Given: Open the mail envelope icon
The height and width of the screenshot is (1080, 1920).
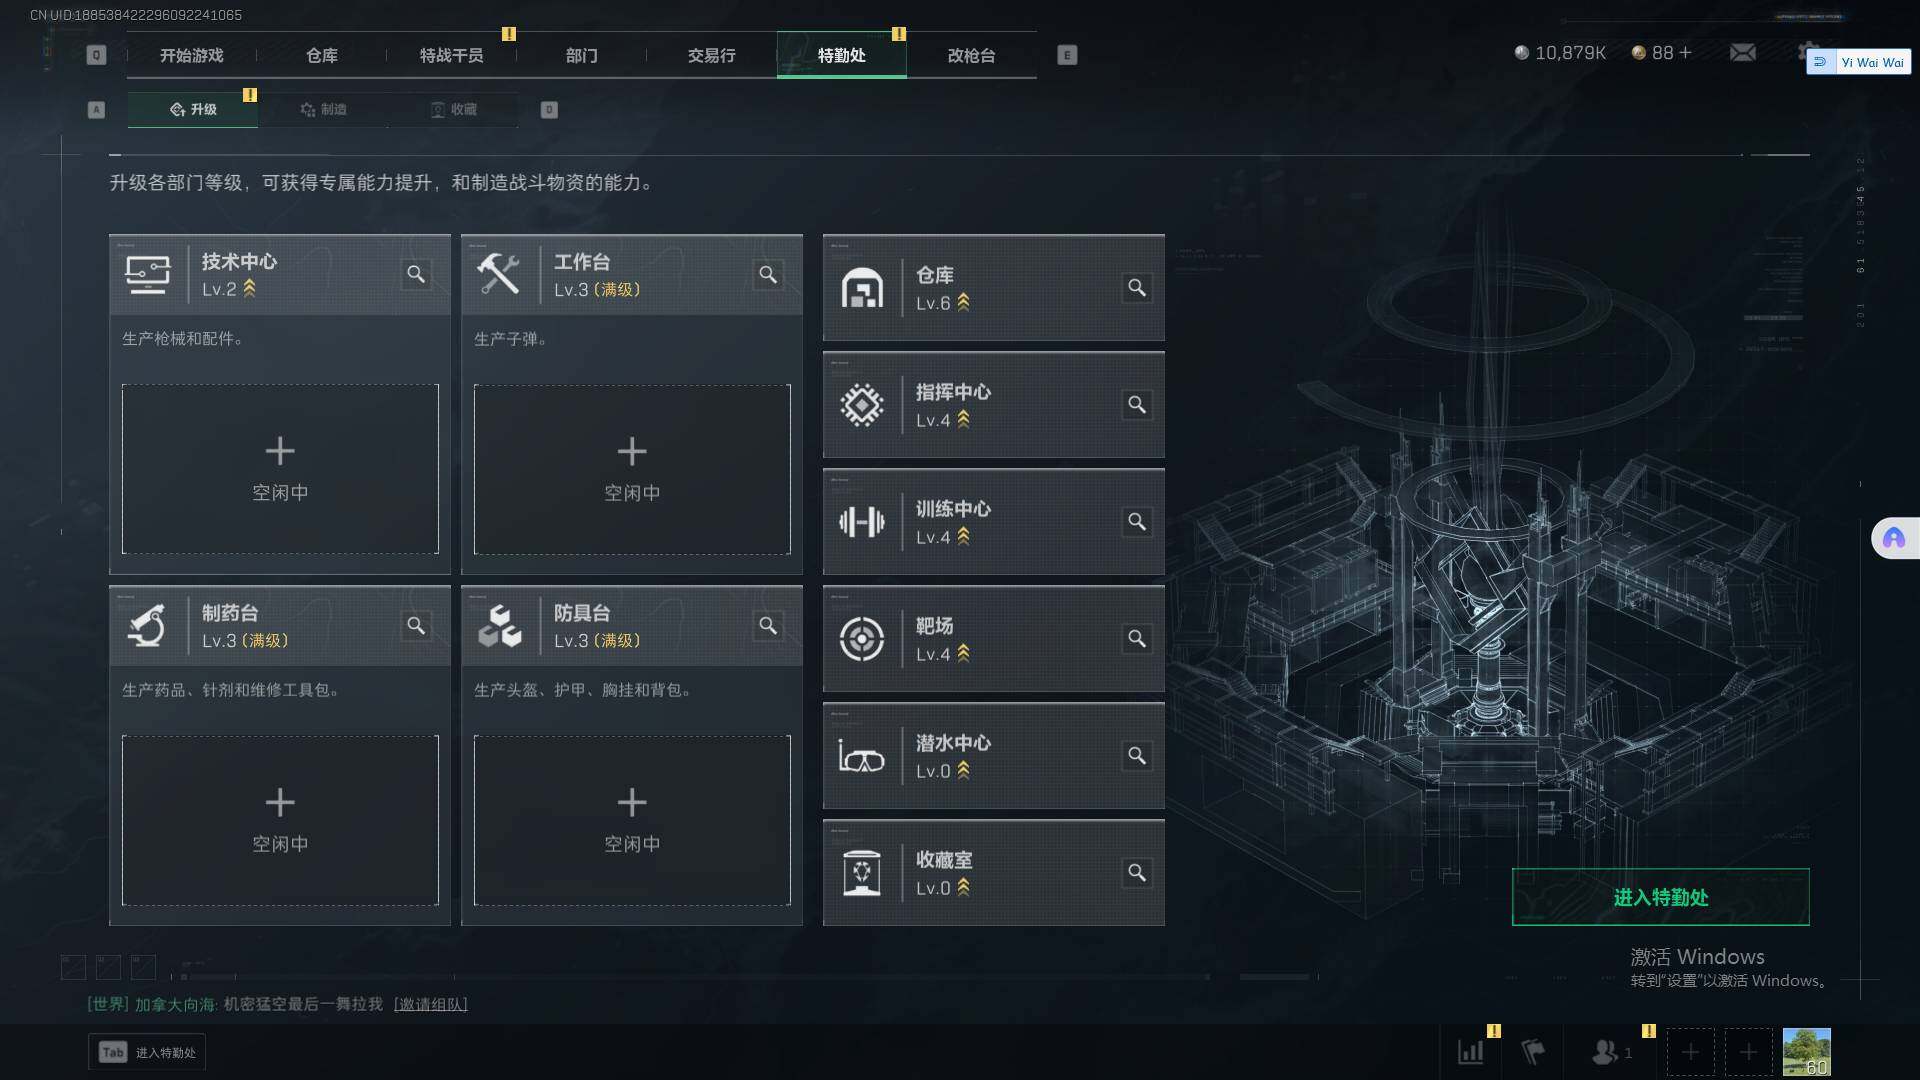Looking at the screenshot, I should pyautogui.click(x=1743, y=52).
